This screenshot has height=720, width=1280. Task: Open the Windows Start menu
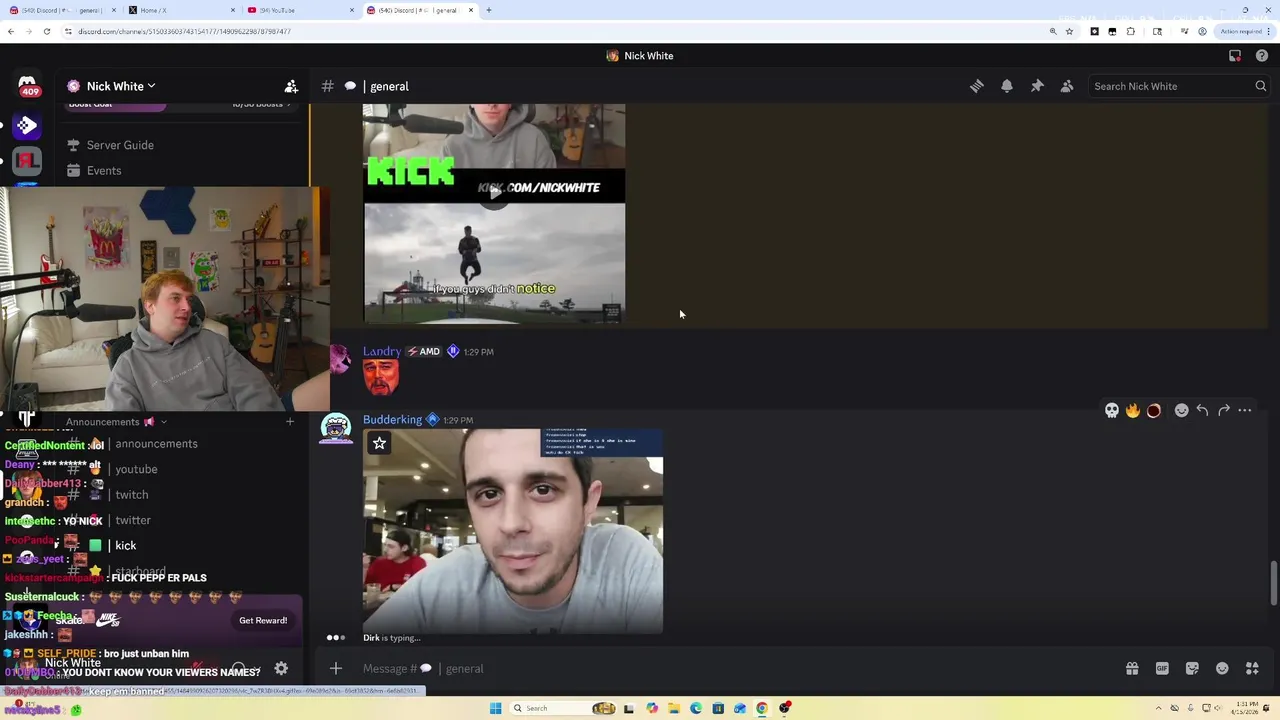(495, 708)
